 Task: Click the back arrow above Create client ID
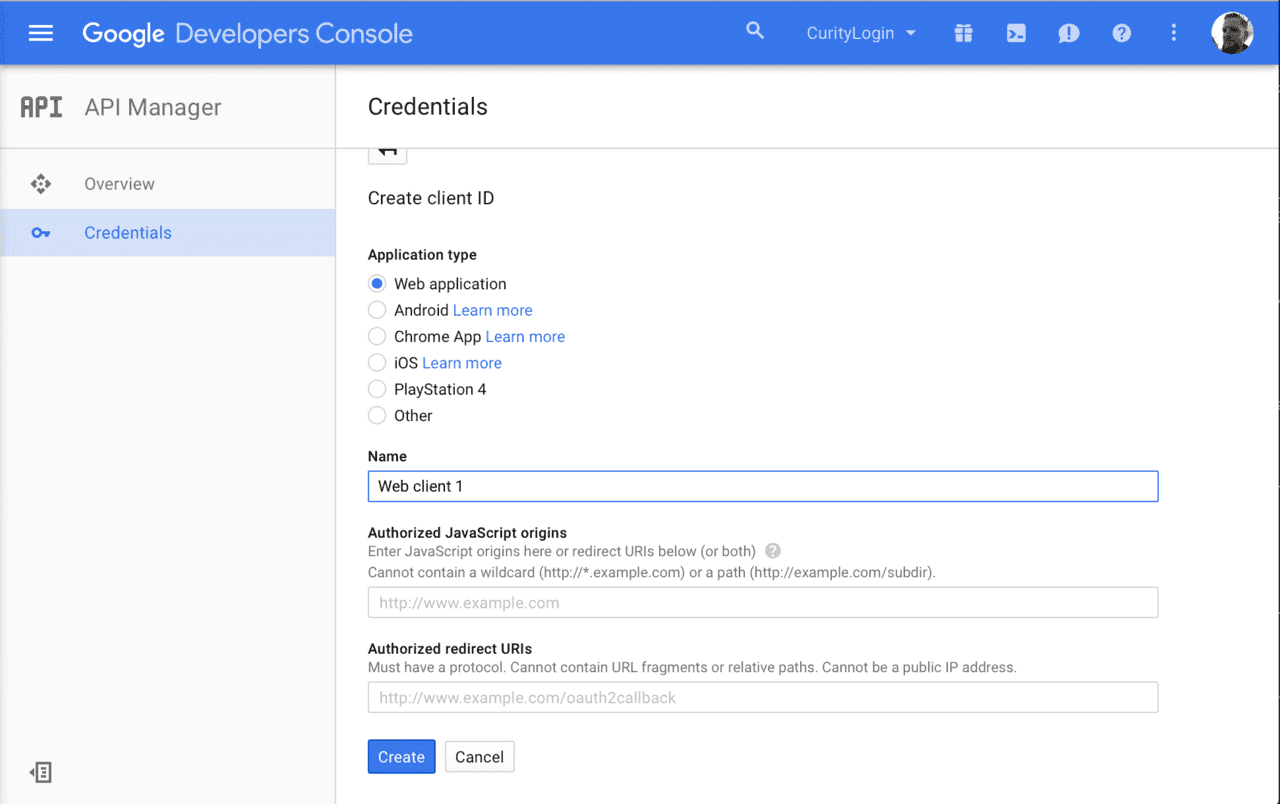[387, 151]
